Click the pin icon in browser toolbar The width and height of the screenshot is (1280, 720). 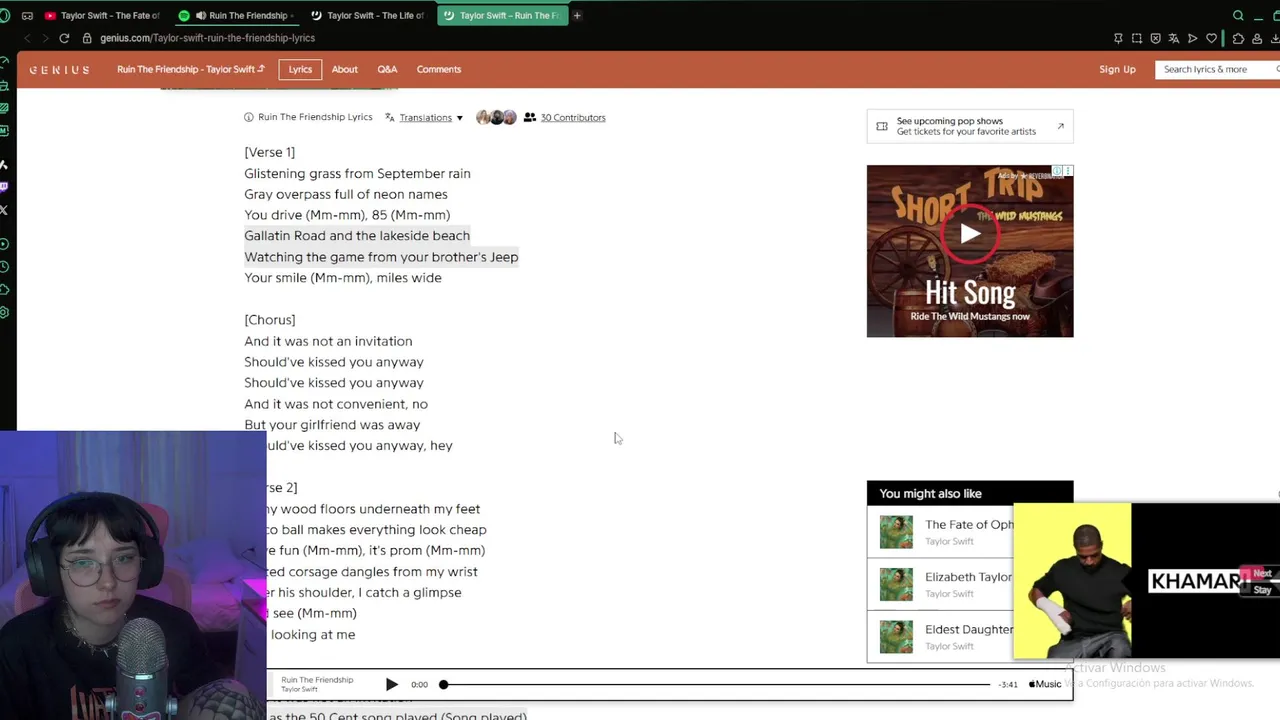[x=1118, y=38]
